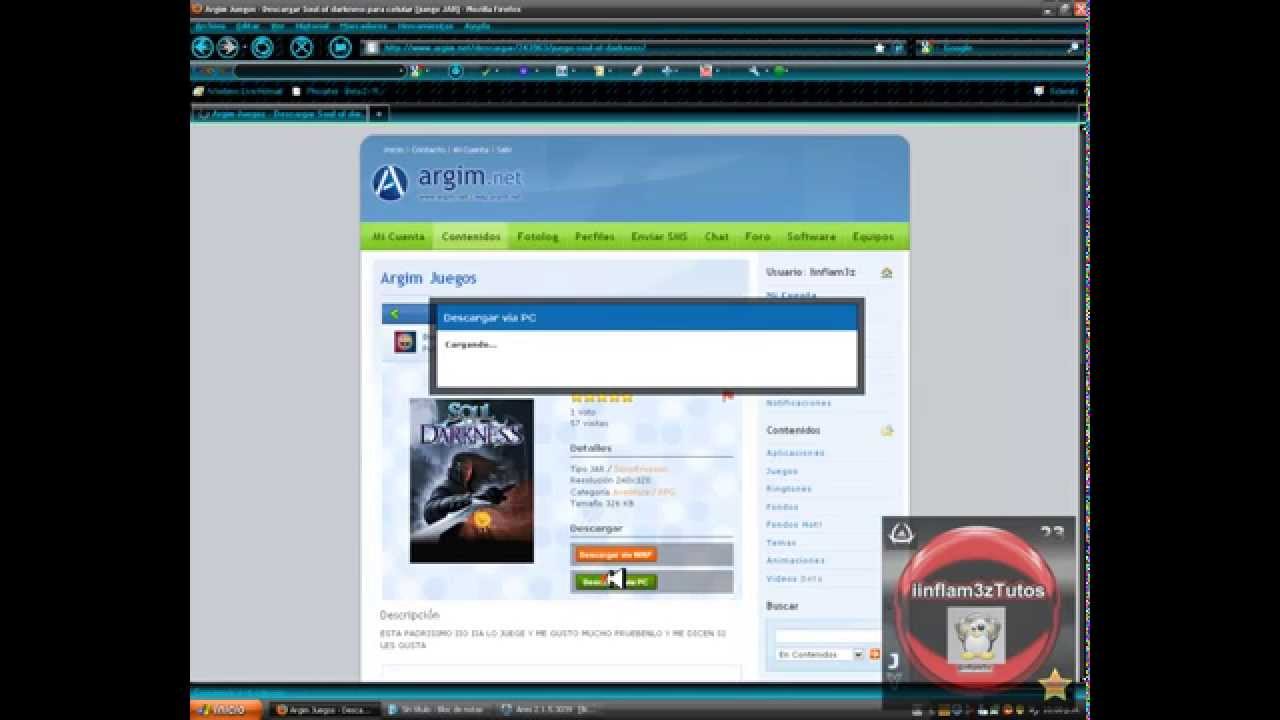1280x720 pixels.
Task: Click the Firefox Inicio start button
Action: tap(227, 710)
